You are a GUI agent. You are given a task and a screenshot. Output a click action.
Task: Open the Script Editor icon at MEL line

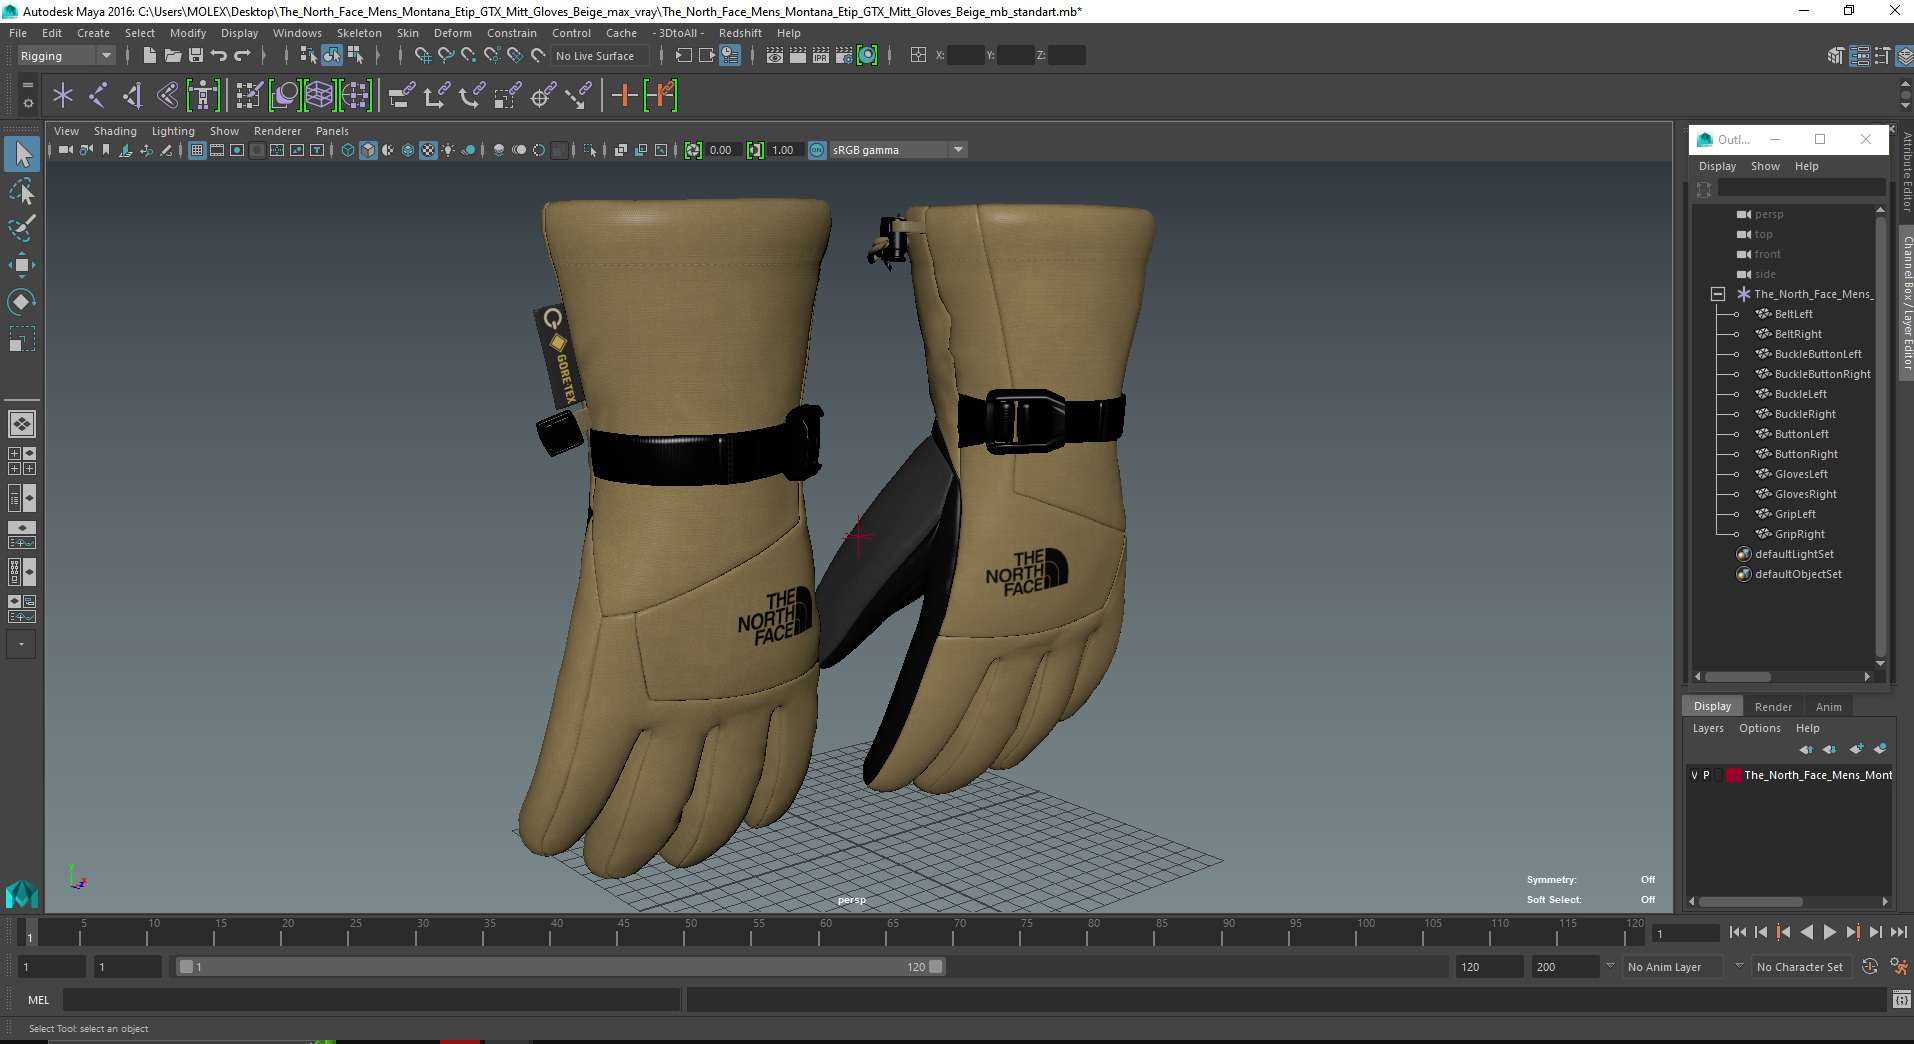[x=1901, y=999]
